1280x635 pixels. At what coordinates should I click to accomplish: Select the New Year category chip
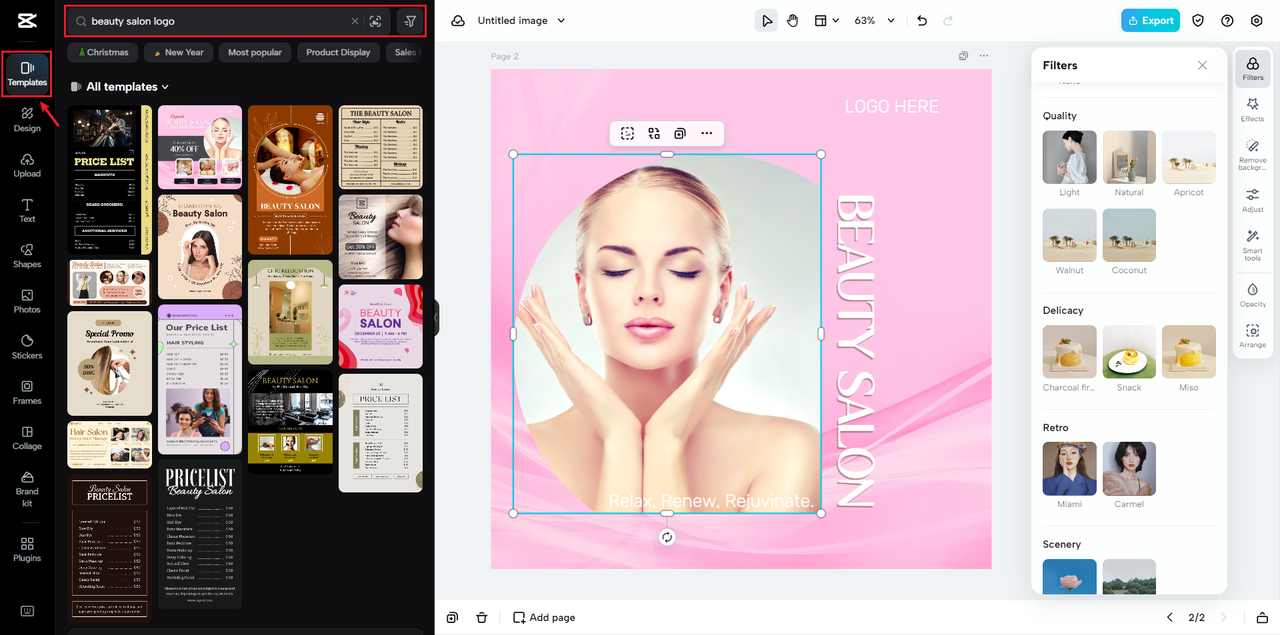[178, 52]
